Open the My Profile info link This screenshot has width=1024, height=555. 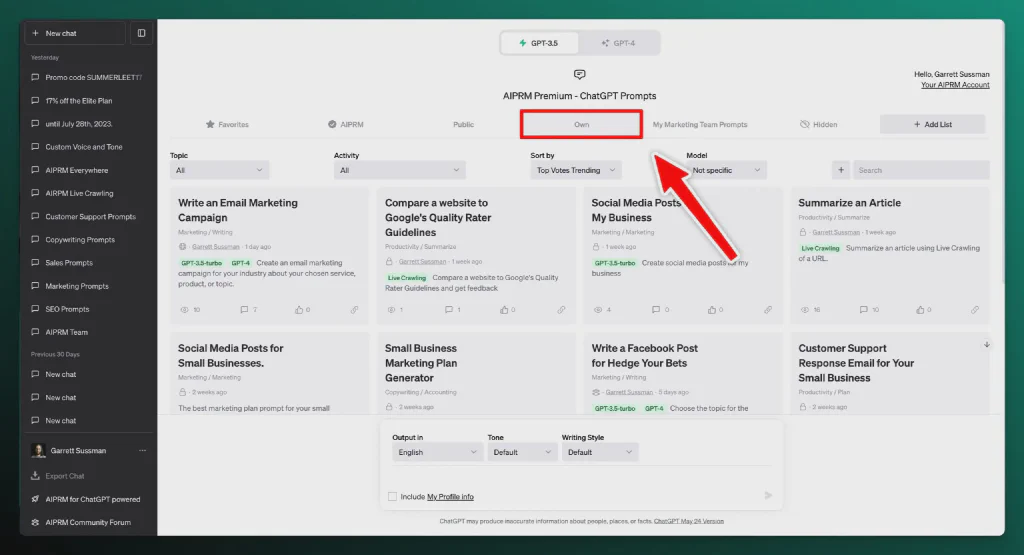pos(450,496)
